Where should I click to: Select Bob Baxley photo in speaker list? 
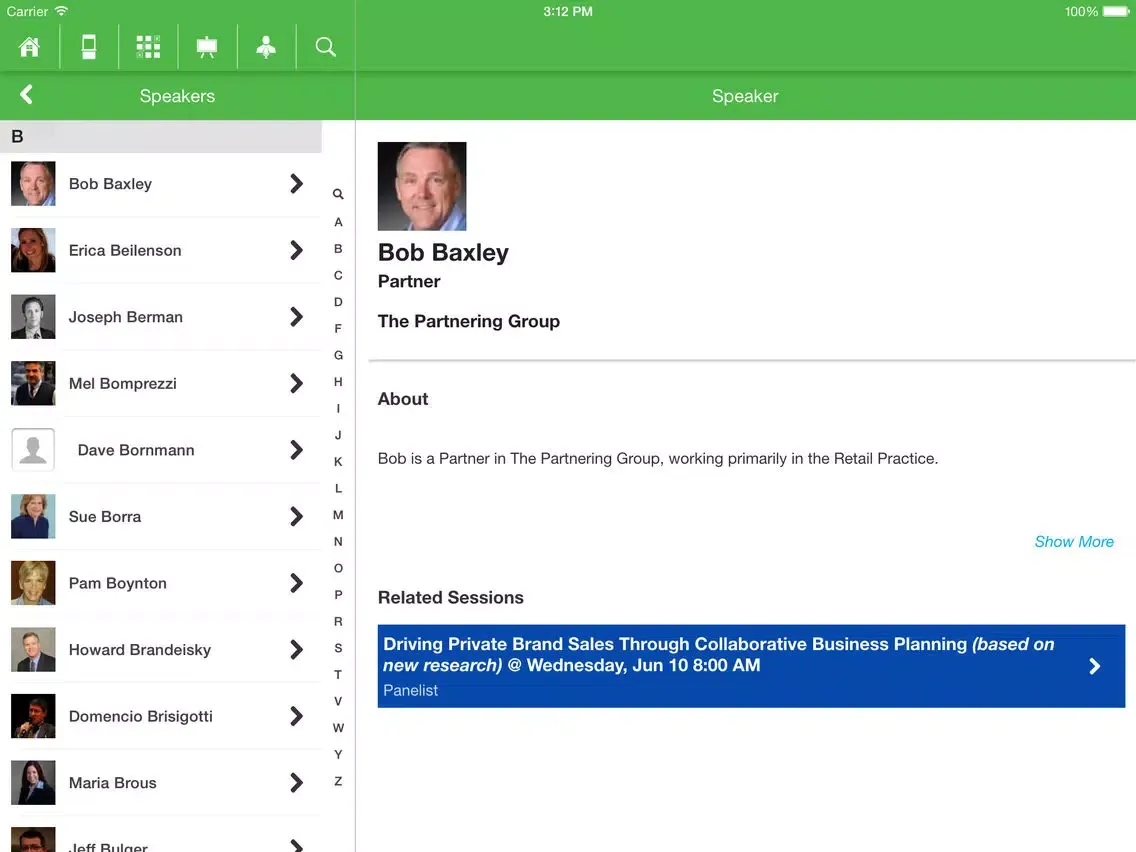[x=33, y=184]
